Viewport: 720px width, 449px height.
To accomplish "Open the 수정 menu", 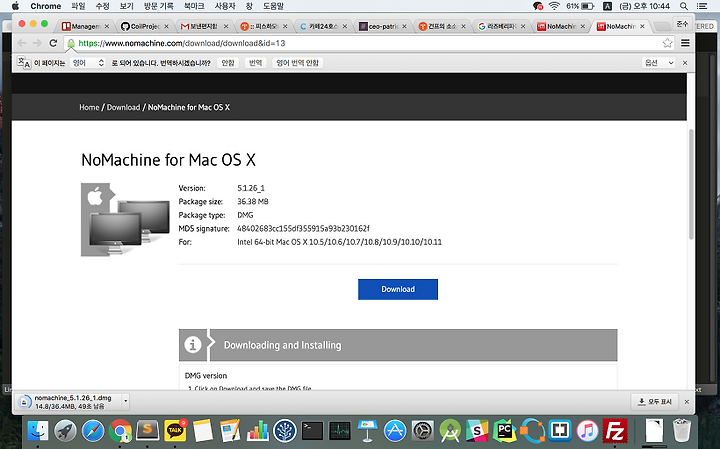I will click(102, 6).
